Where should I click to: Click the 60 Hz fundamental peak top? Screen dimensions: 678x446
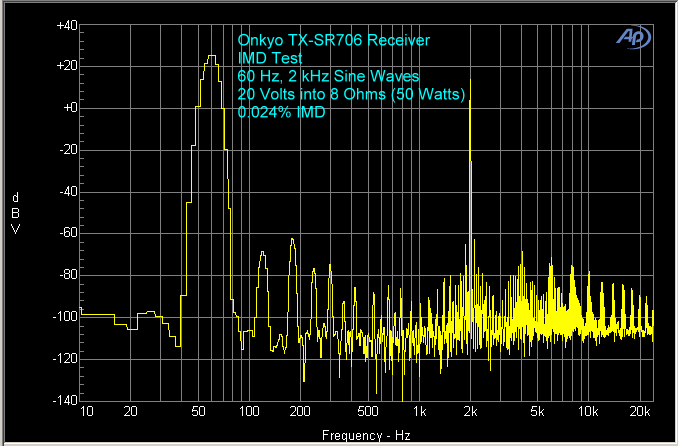click(x=211, y=56)
